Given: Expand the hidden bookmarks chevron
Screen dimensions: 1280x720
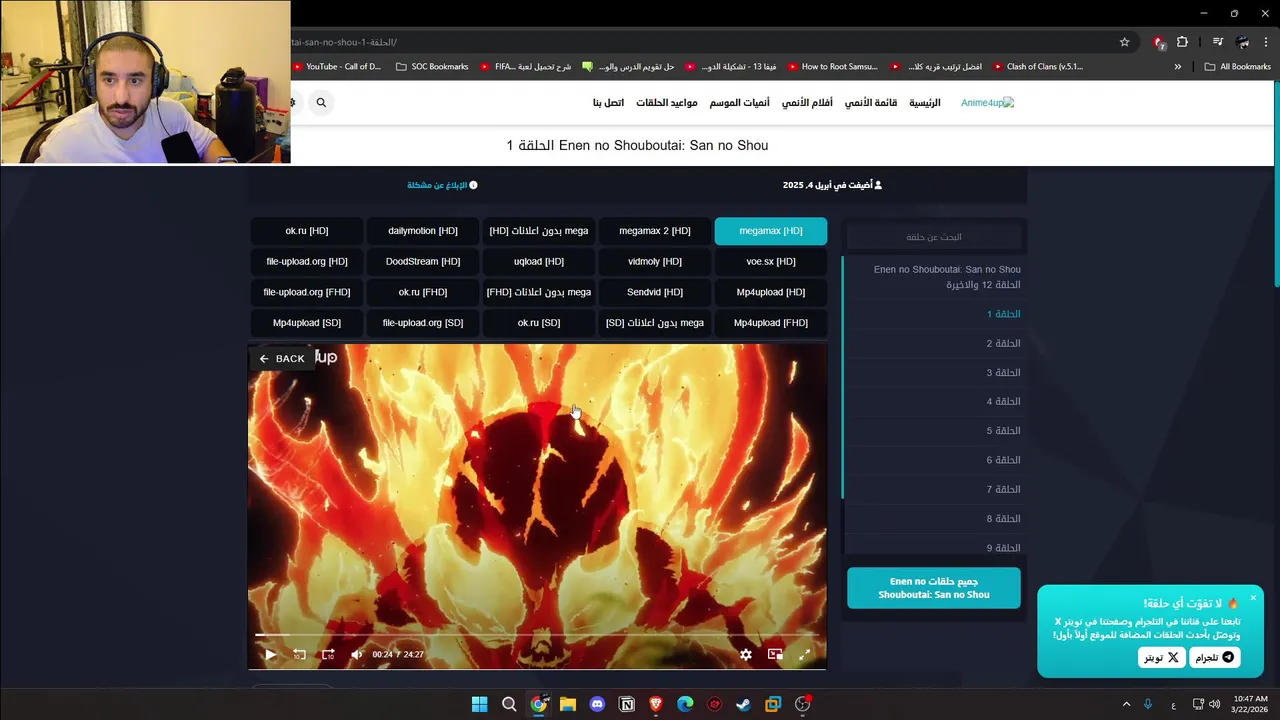Looking at the screenshot, I should pos(1177,67).
